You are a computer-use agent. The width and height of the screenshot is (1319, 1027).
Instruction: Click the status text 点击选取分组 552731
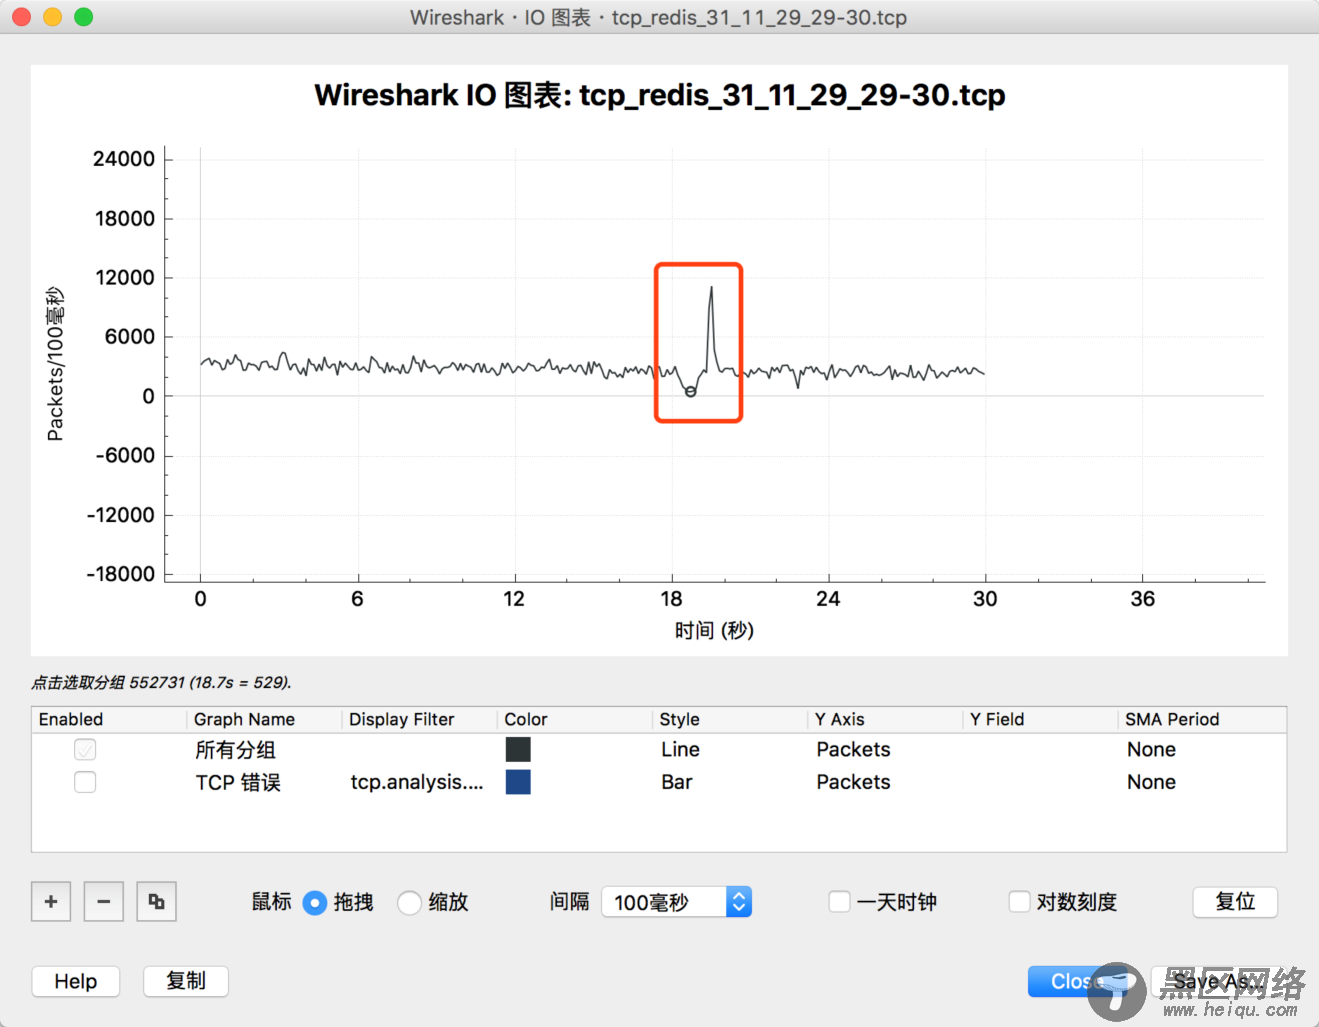click(x=161, y=682)
